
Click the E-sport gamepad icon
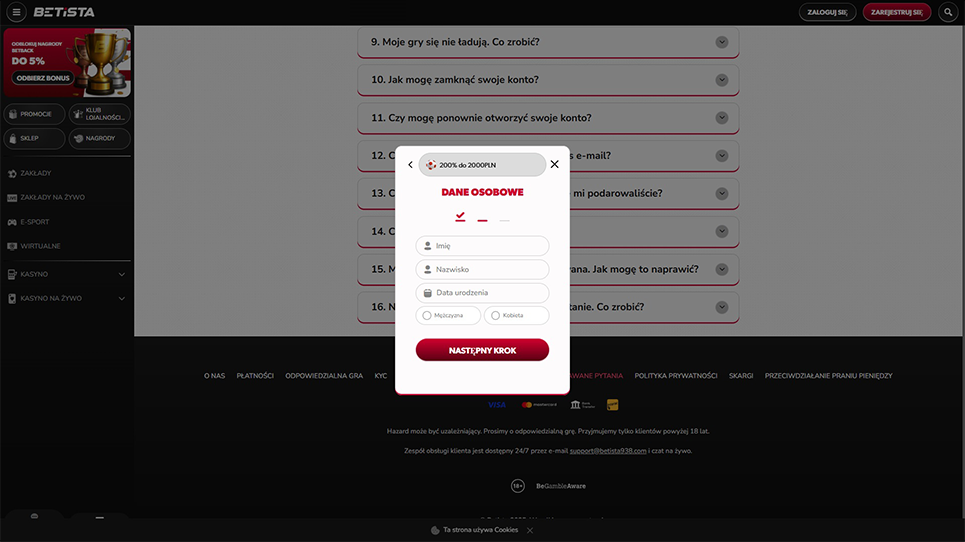(x=12, y=222)
